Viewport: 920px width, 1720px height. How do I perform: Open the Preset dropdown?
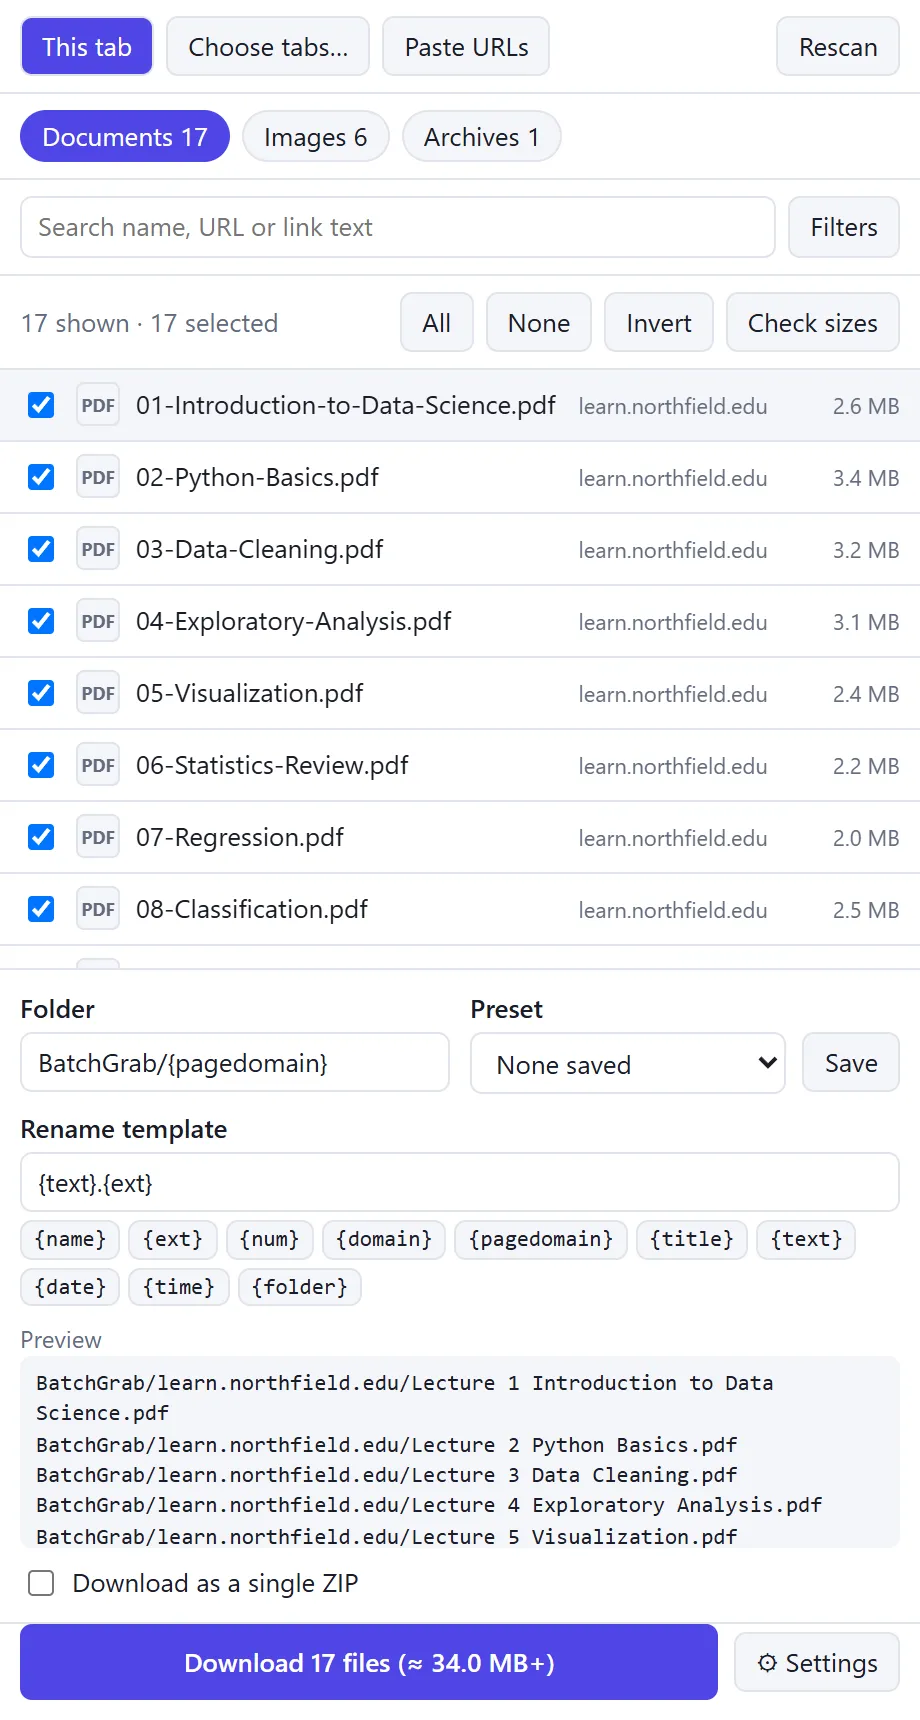click(x=628, y=1063)
